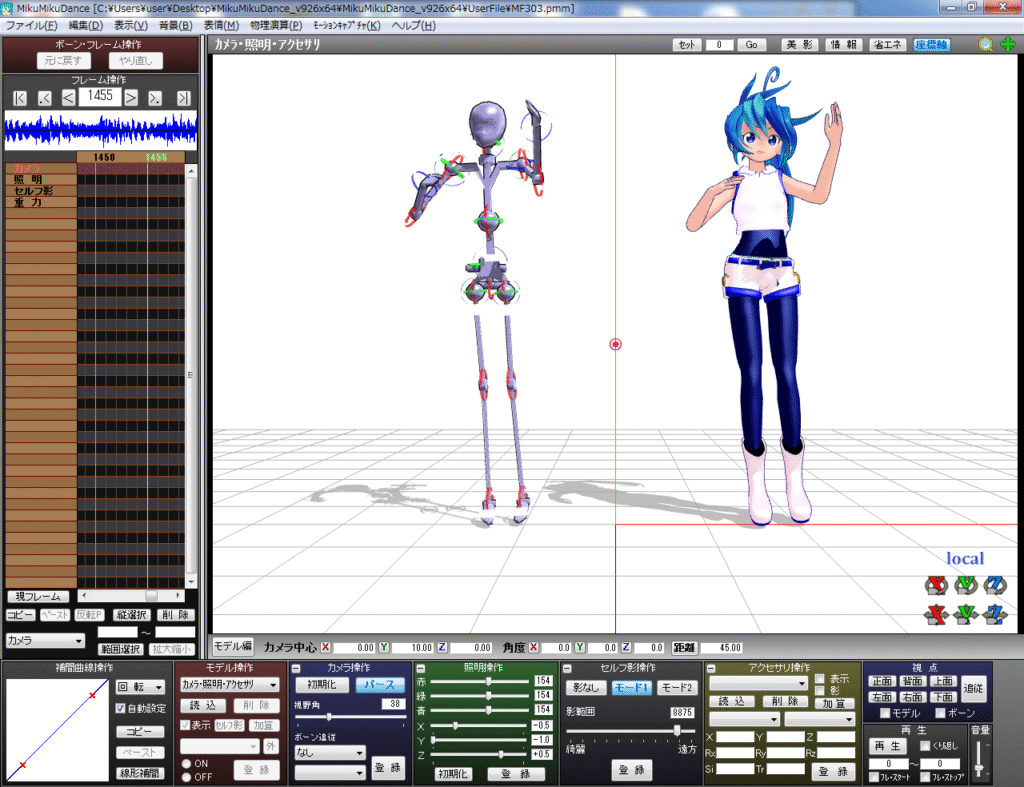This screenshot has height=787, width=1024.
Task: Toggle the 表示 checkbox in アクセサリ操作
Action: pyautogui.click(x=820, y=679)
